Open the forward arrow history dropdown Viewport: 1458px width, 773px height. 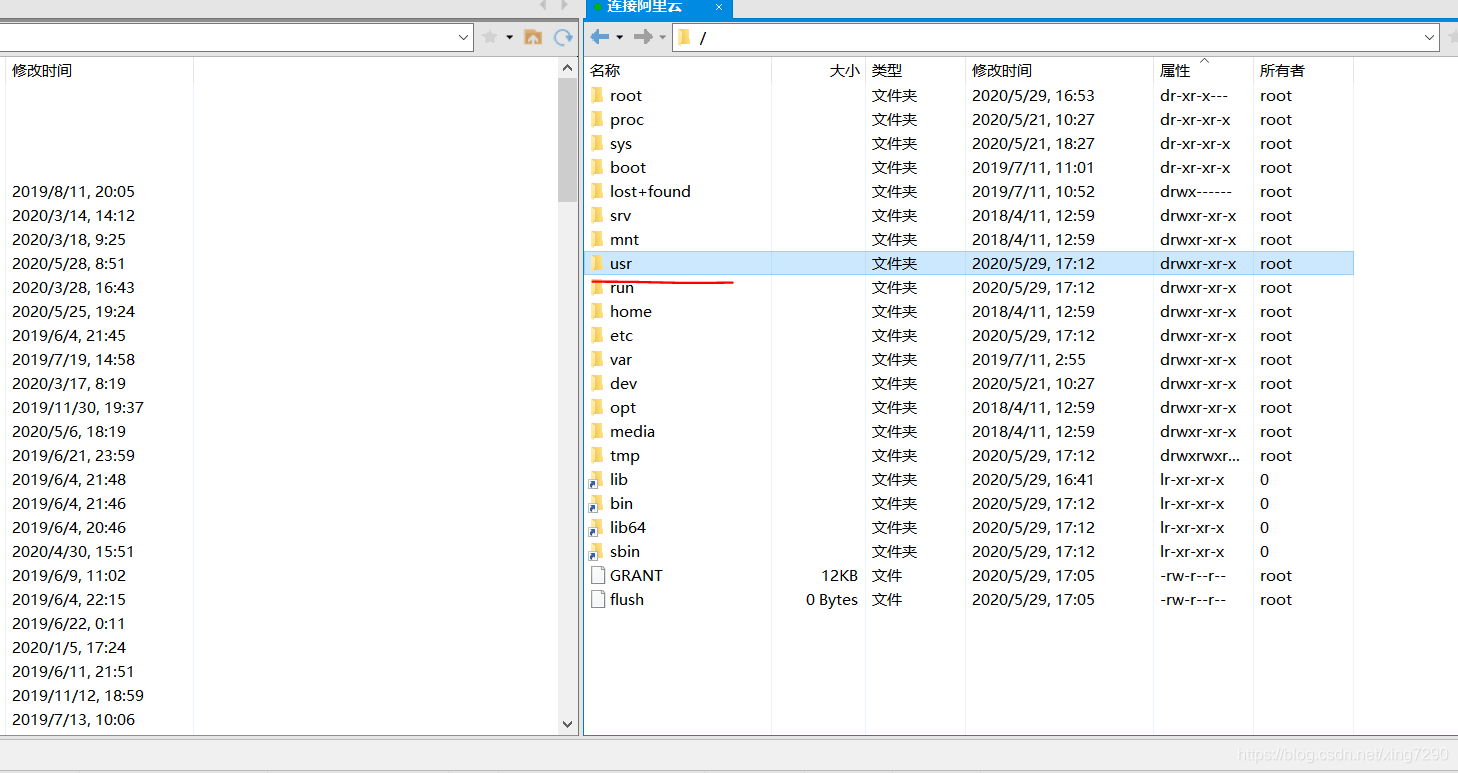click(662, 38)
